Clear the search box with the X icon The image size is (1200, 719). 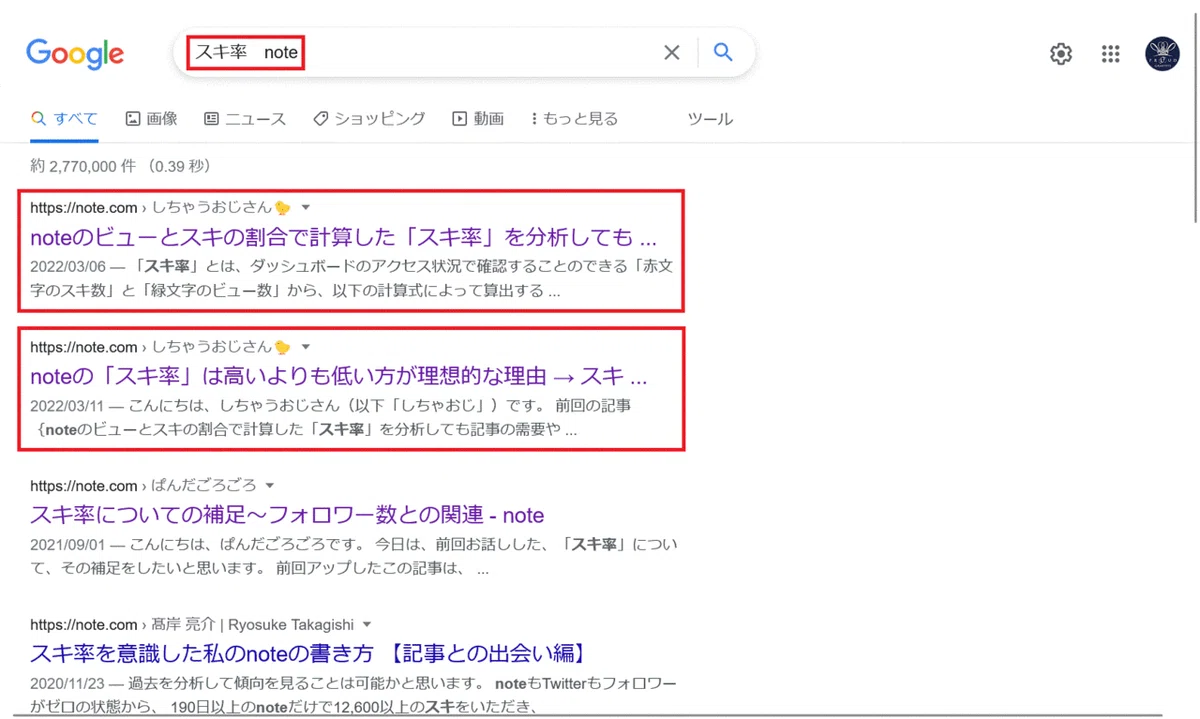[672, 53]
